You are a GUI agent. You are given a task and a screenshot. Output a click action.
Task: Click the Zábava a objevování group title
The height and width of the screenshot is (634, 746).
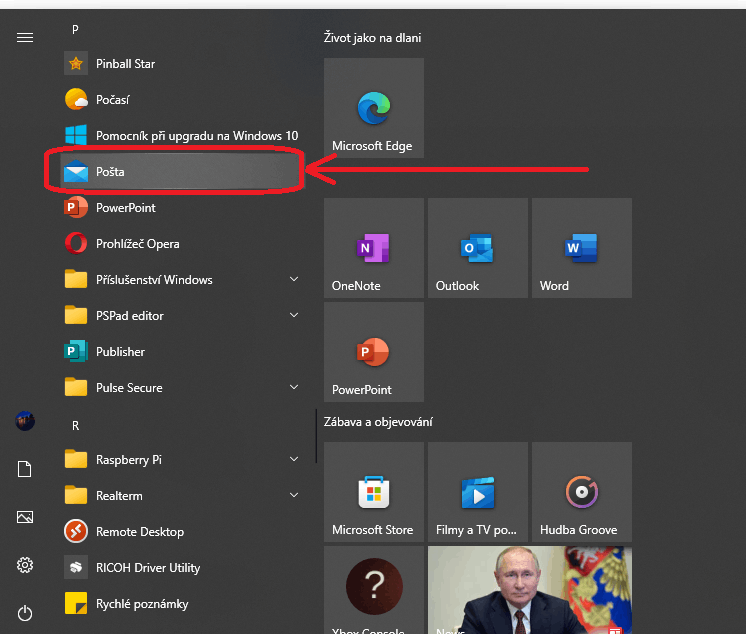pos(378,422)
